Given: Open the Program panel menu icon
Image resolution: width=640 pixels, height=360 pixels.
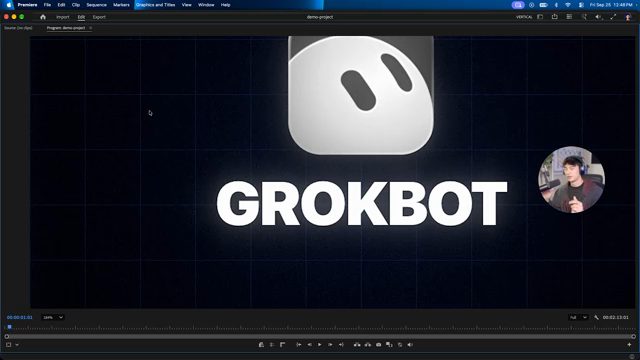Looking at the screenshot, I should pyautogui.click(x=90, y=28).
